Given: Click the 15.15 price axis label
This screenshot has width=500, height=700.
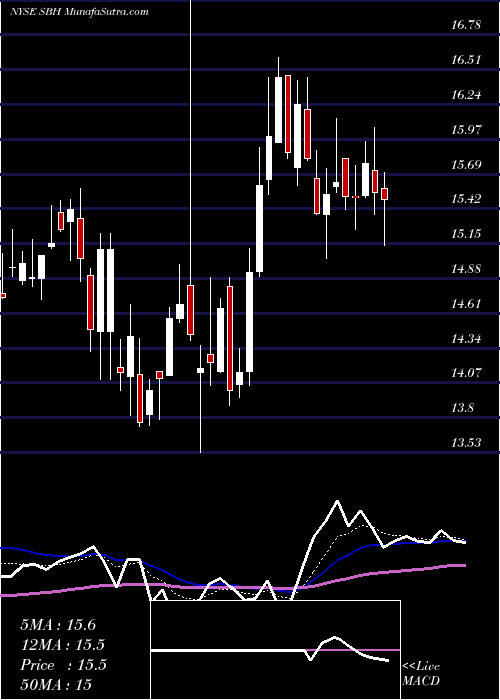Looking at the screenshot, I should point(466,233).
